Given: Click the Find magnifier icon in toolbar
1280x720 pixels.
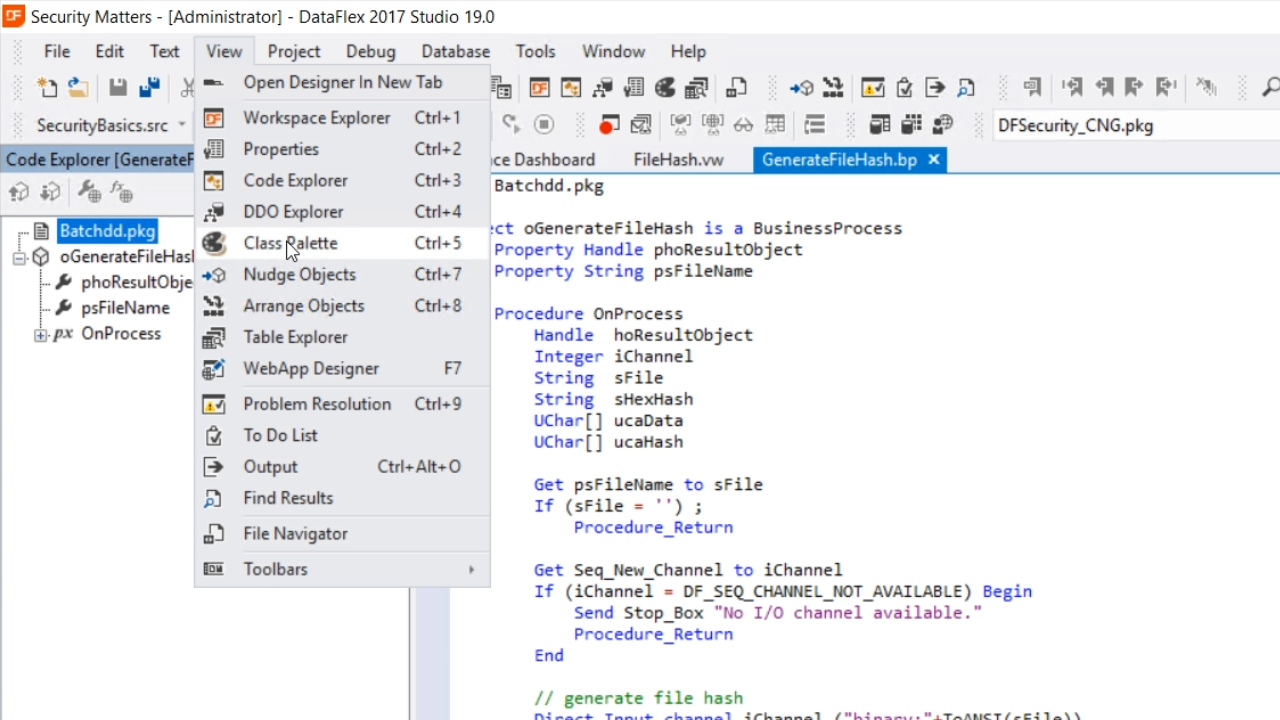Looking at the screenshot, I should 1270,88.
